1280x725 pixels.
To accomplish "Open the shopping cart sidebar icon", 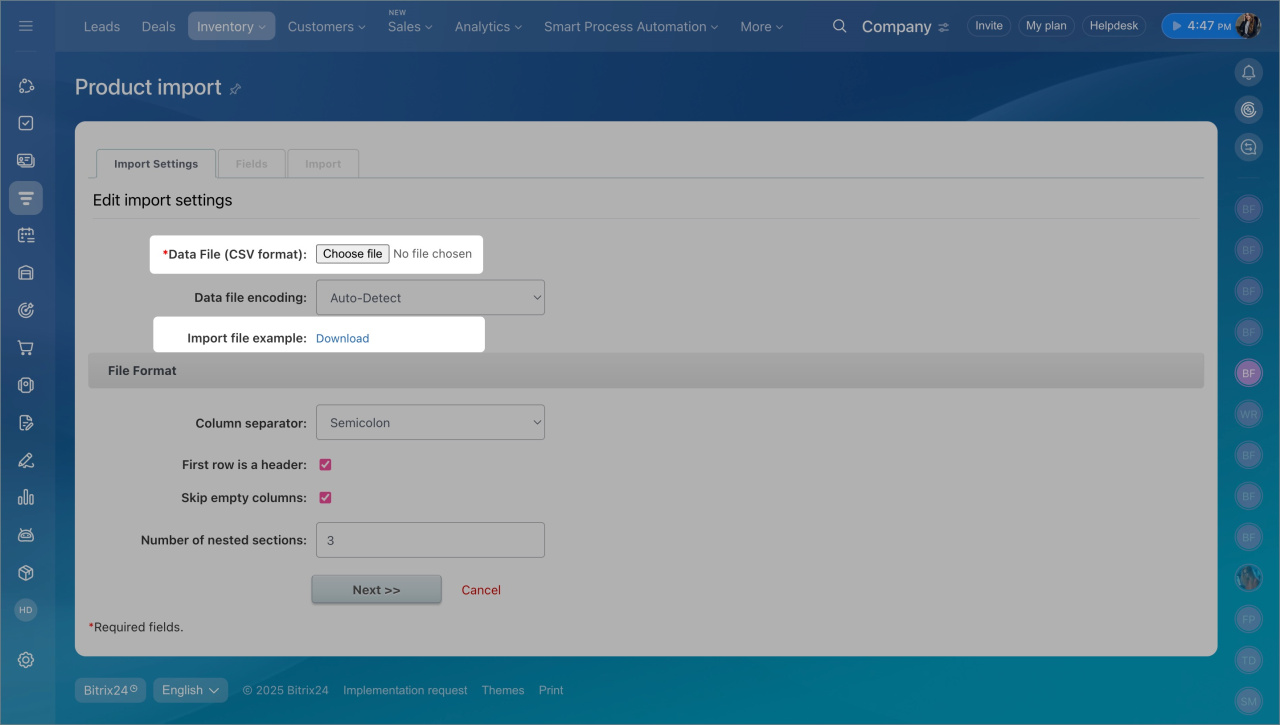I will [26, 348].
